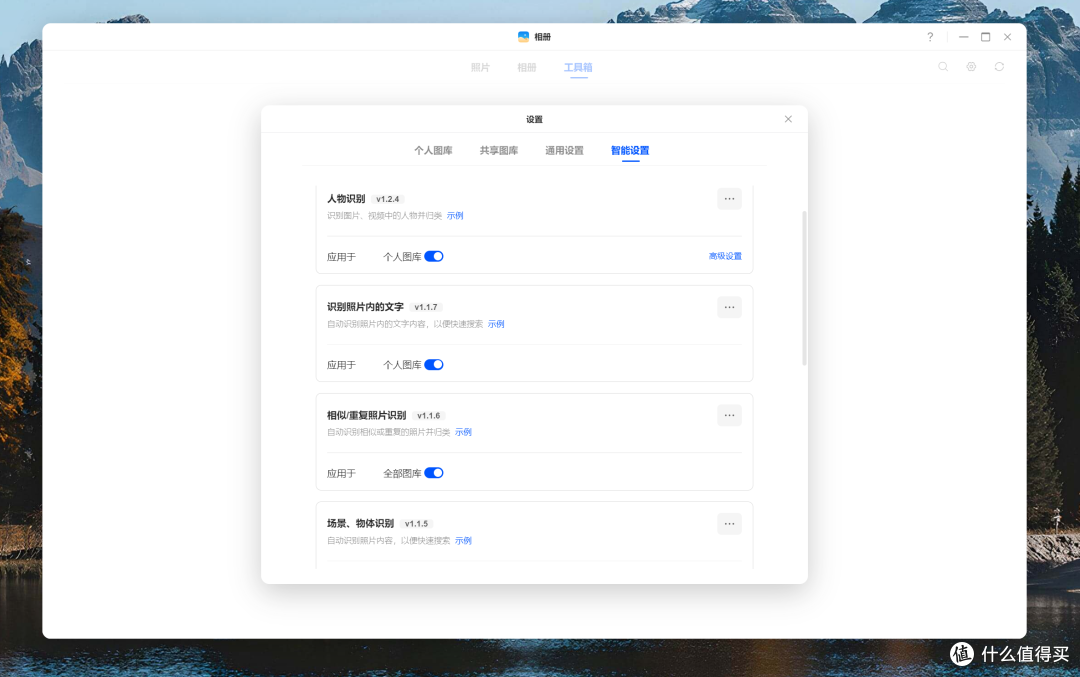Click the v1.1.7 version badge
Image resolution: width=1080 pixels, height=677 pixels.
(426, 307)
